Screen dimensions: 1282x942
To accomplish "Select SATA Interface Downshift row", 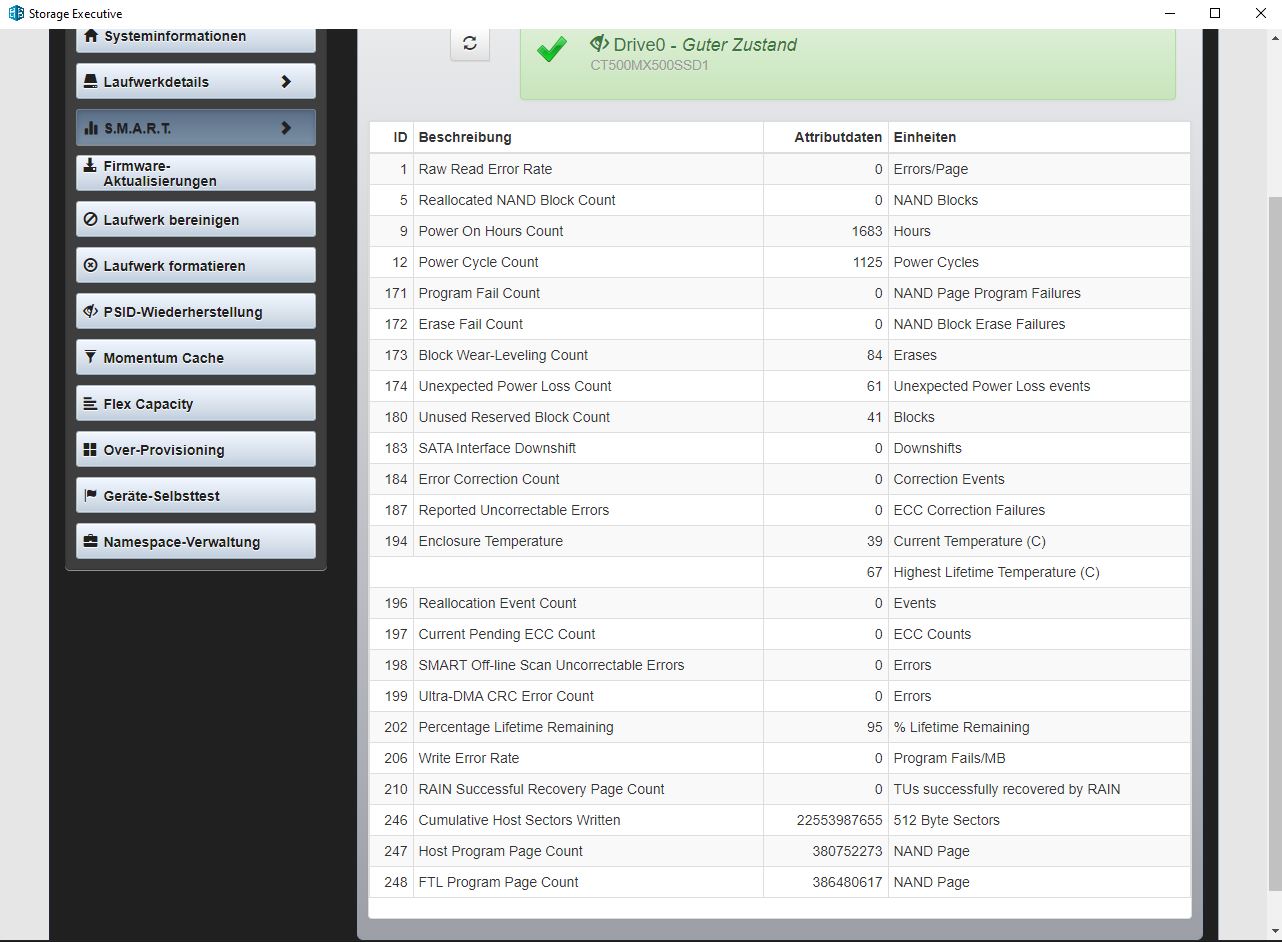I will click(x=780, y=448).
